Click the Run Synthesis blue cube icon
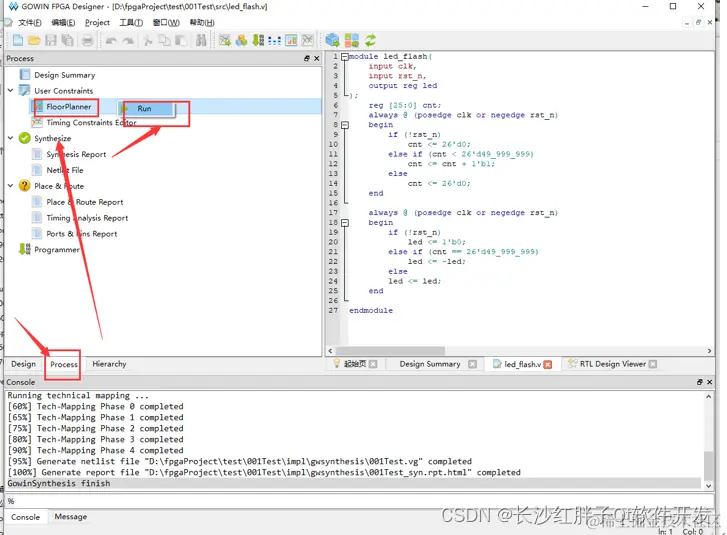 pos(332,40)
